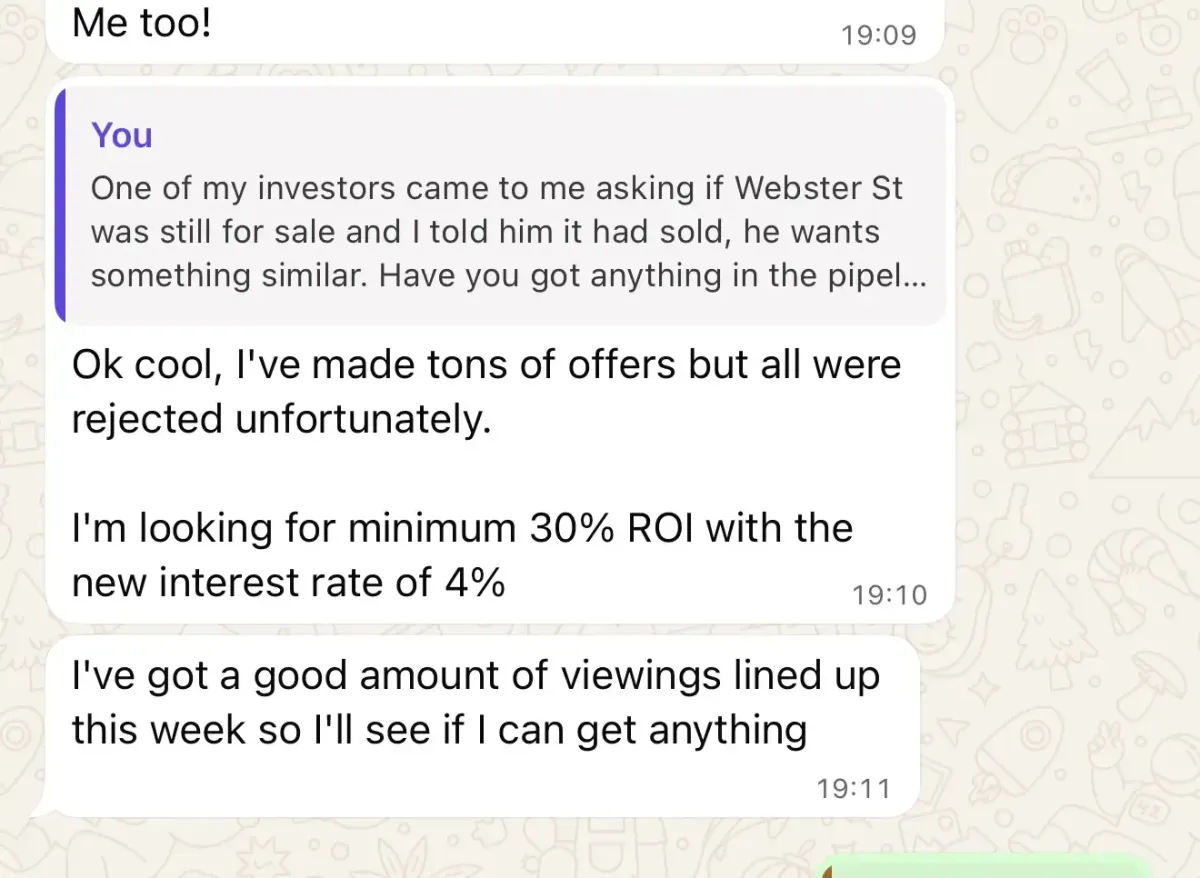Click the 19:11 message timestamp
Image resolution: width=1200 pixels, height=878 pixels.
(853, 788)
